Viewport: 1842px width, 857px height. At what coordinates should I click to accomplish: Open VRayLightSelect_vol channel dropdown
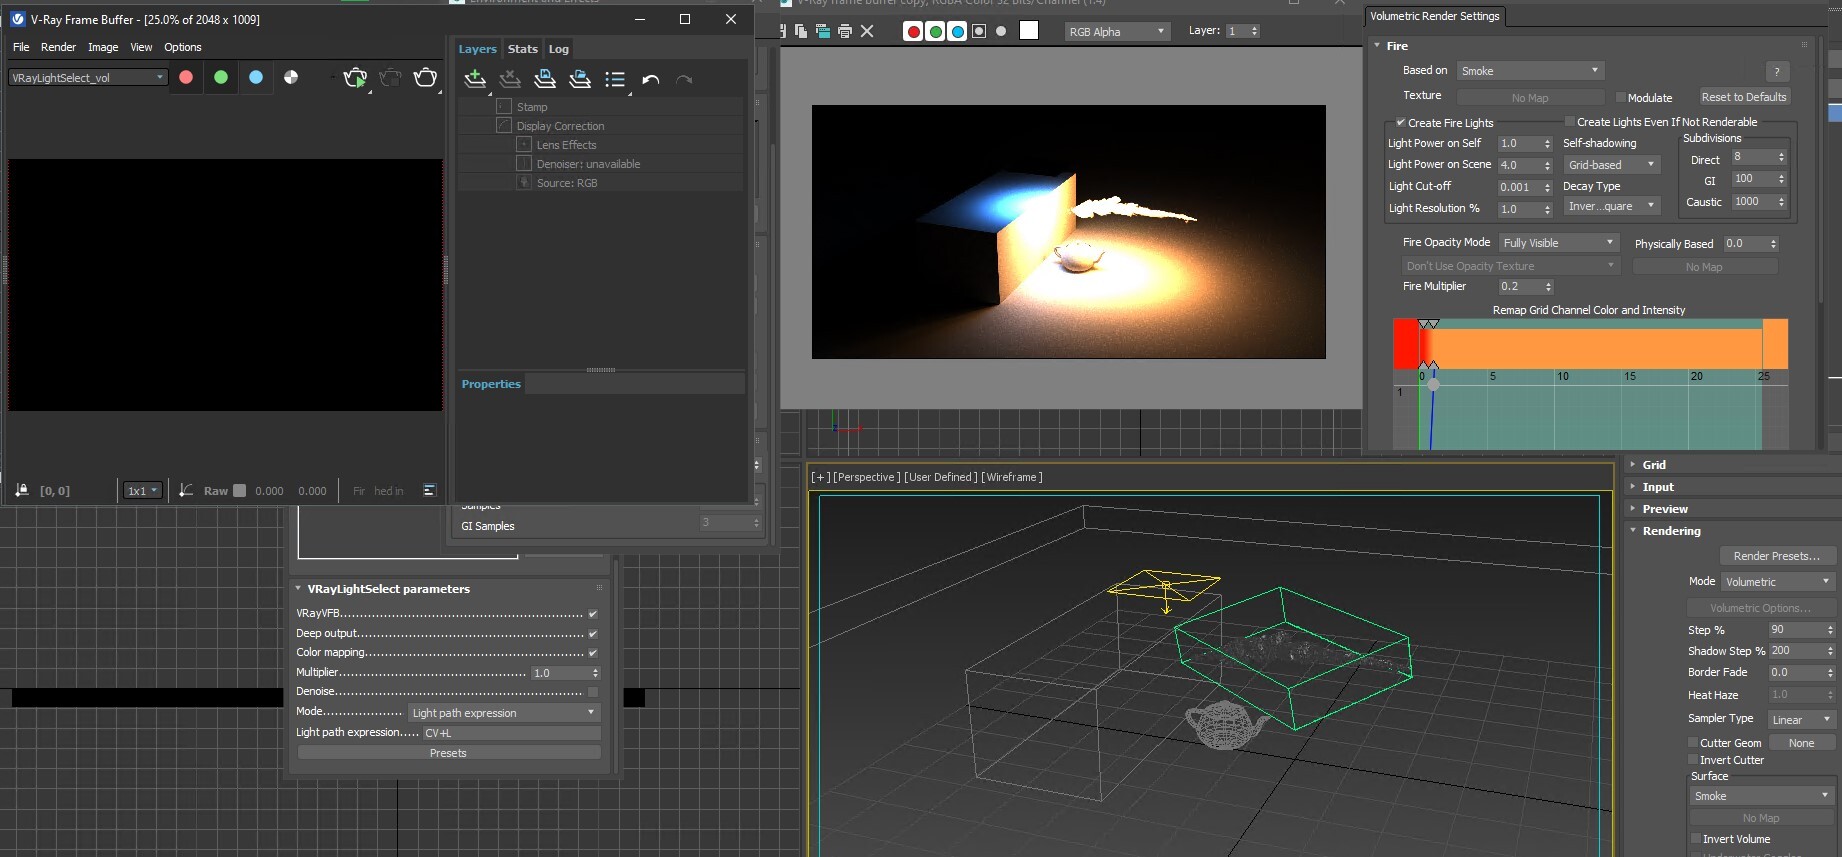[x=88, y=77]
